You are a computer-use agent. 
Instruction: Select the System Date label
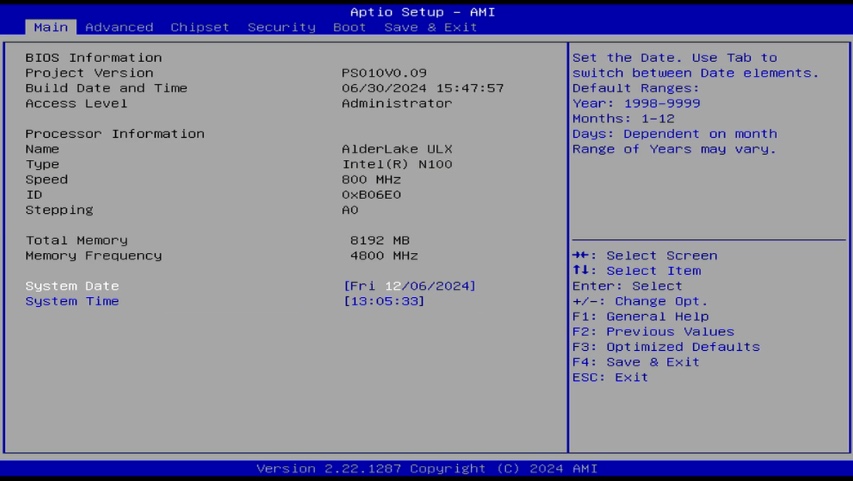click(72, 286)
